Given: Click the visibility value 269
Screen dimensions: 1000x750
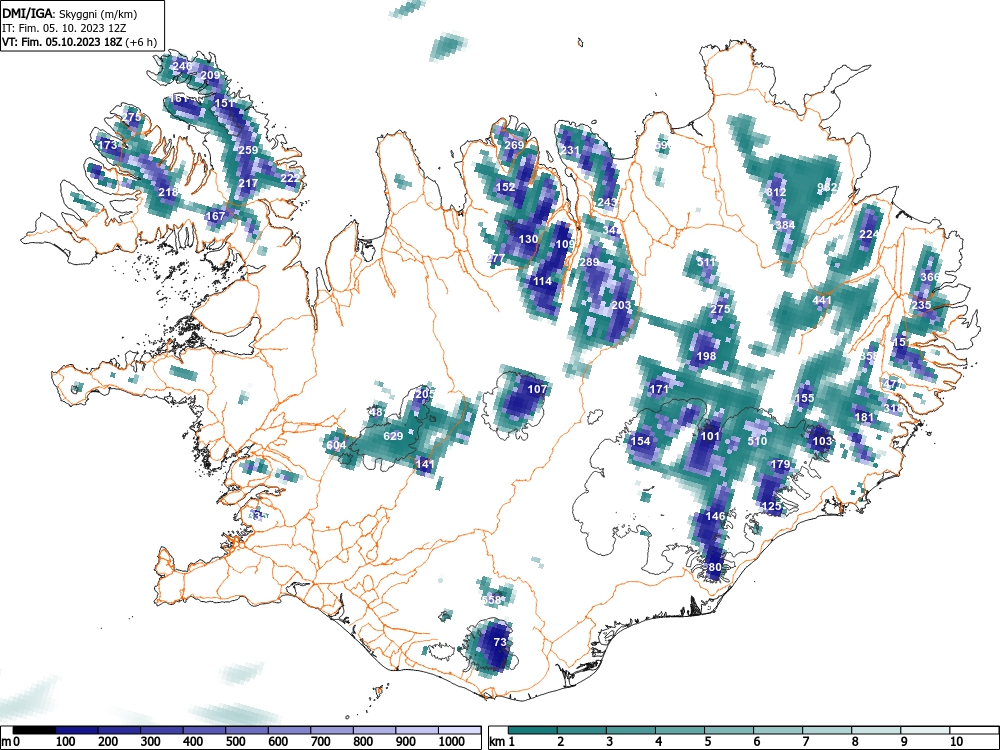Looking at the screenshot, I should click(514, 145).
